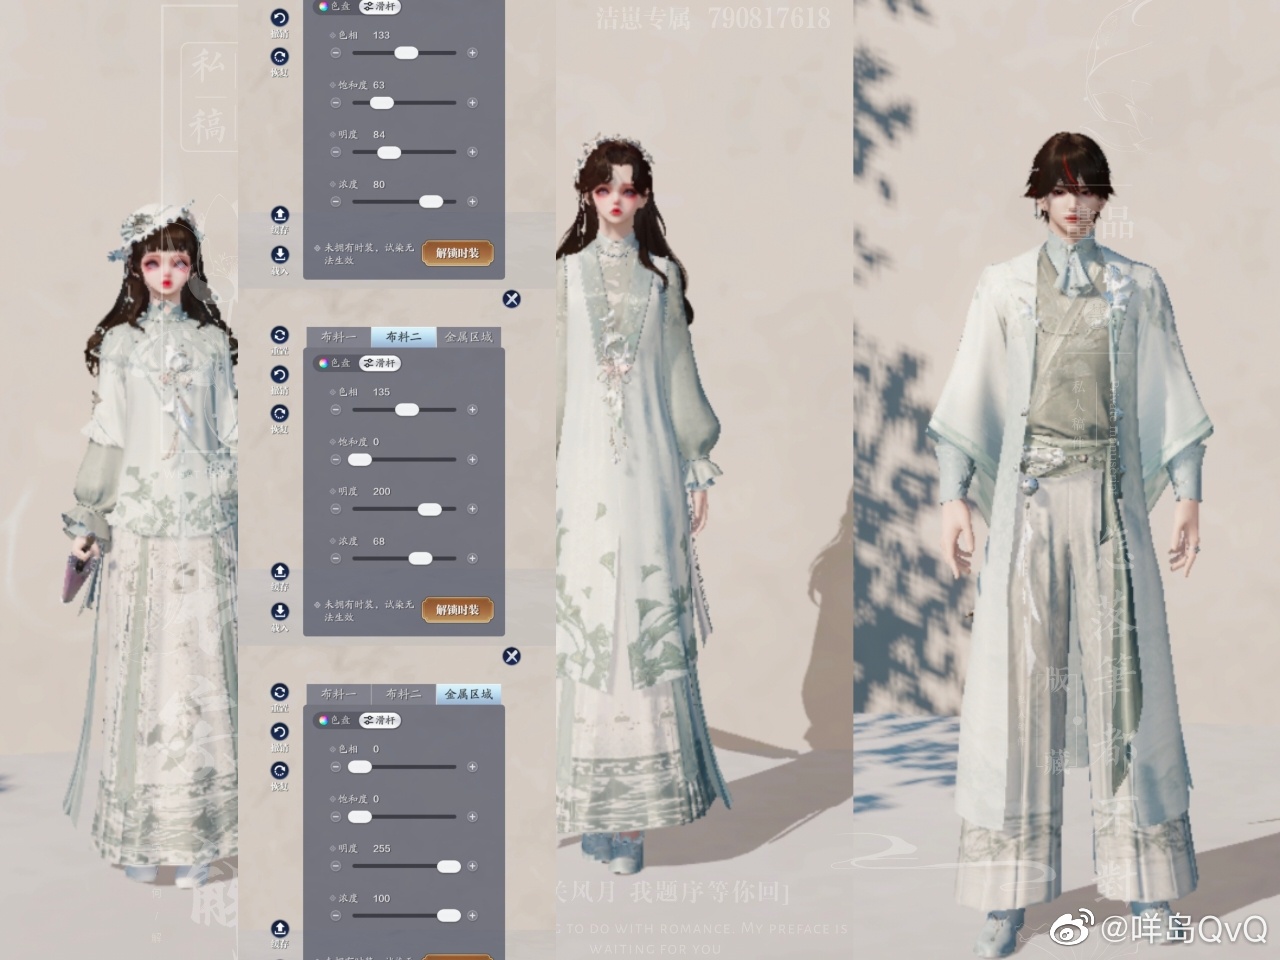This screenshot has width=1280, height=960.
Task: Increase brightness with plus icon at value 200
Action: [x=472, y=509]
